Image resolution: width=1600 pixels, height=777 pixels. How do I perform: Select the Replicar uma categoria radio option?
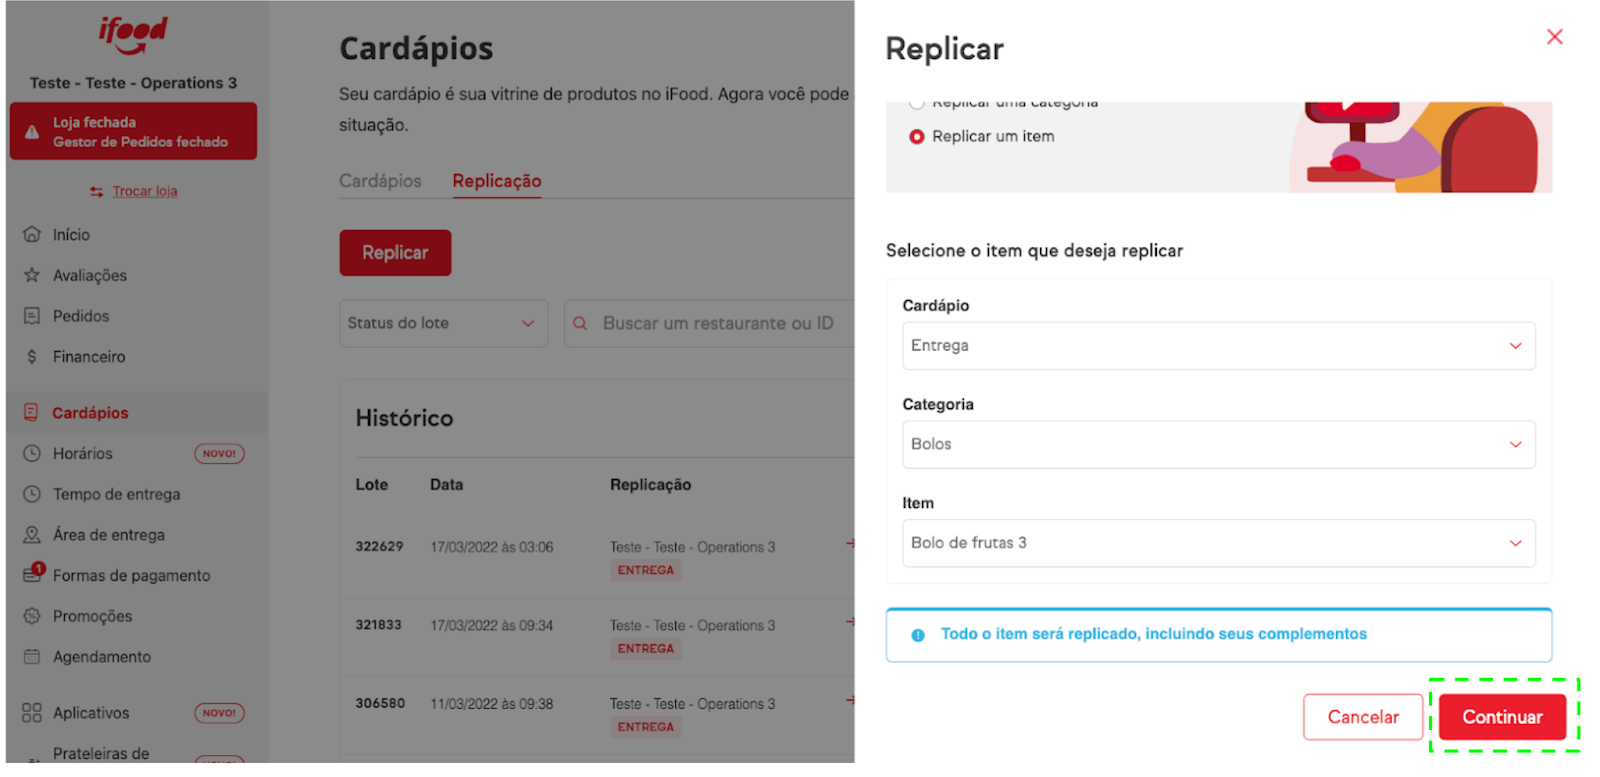point(917,103)
